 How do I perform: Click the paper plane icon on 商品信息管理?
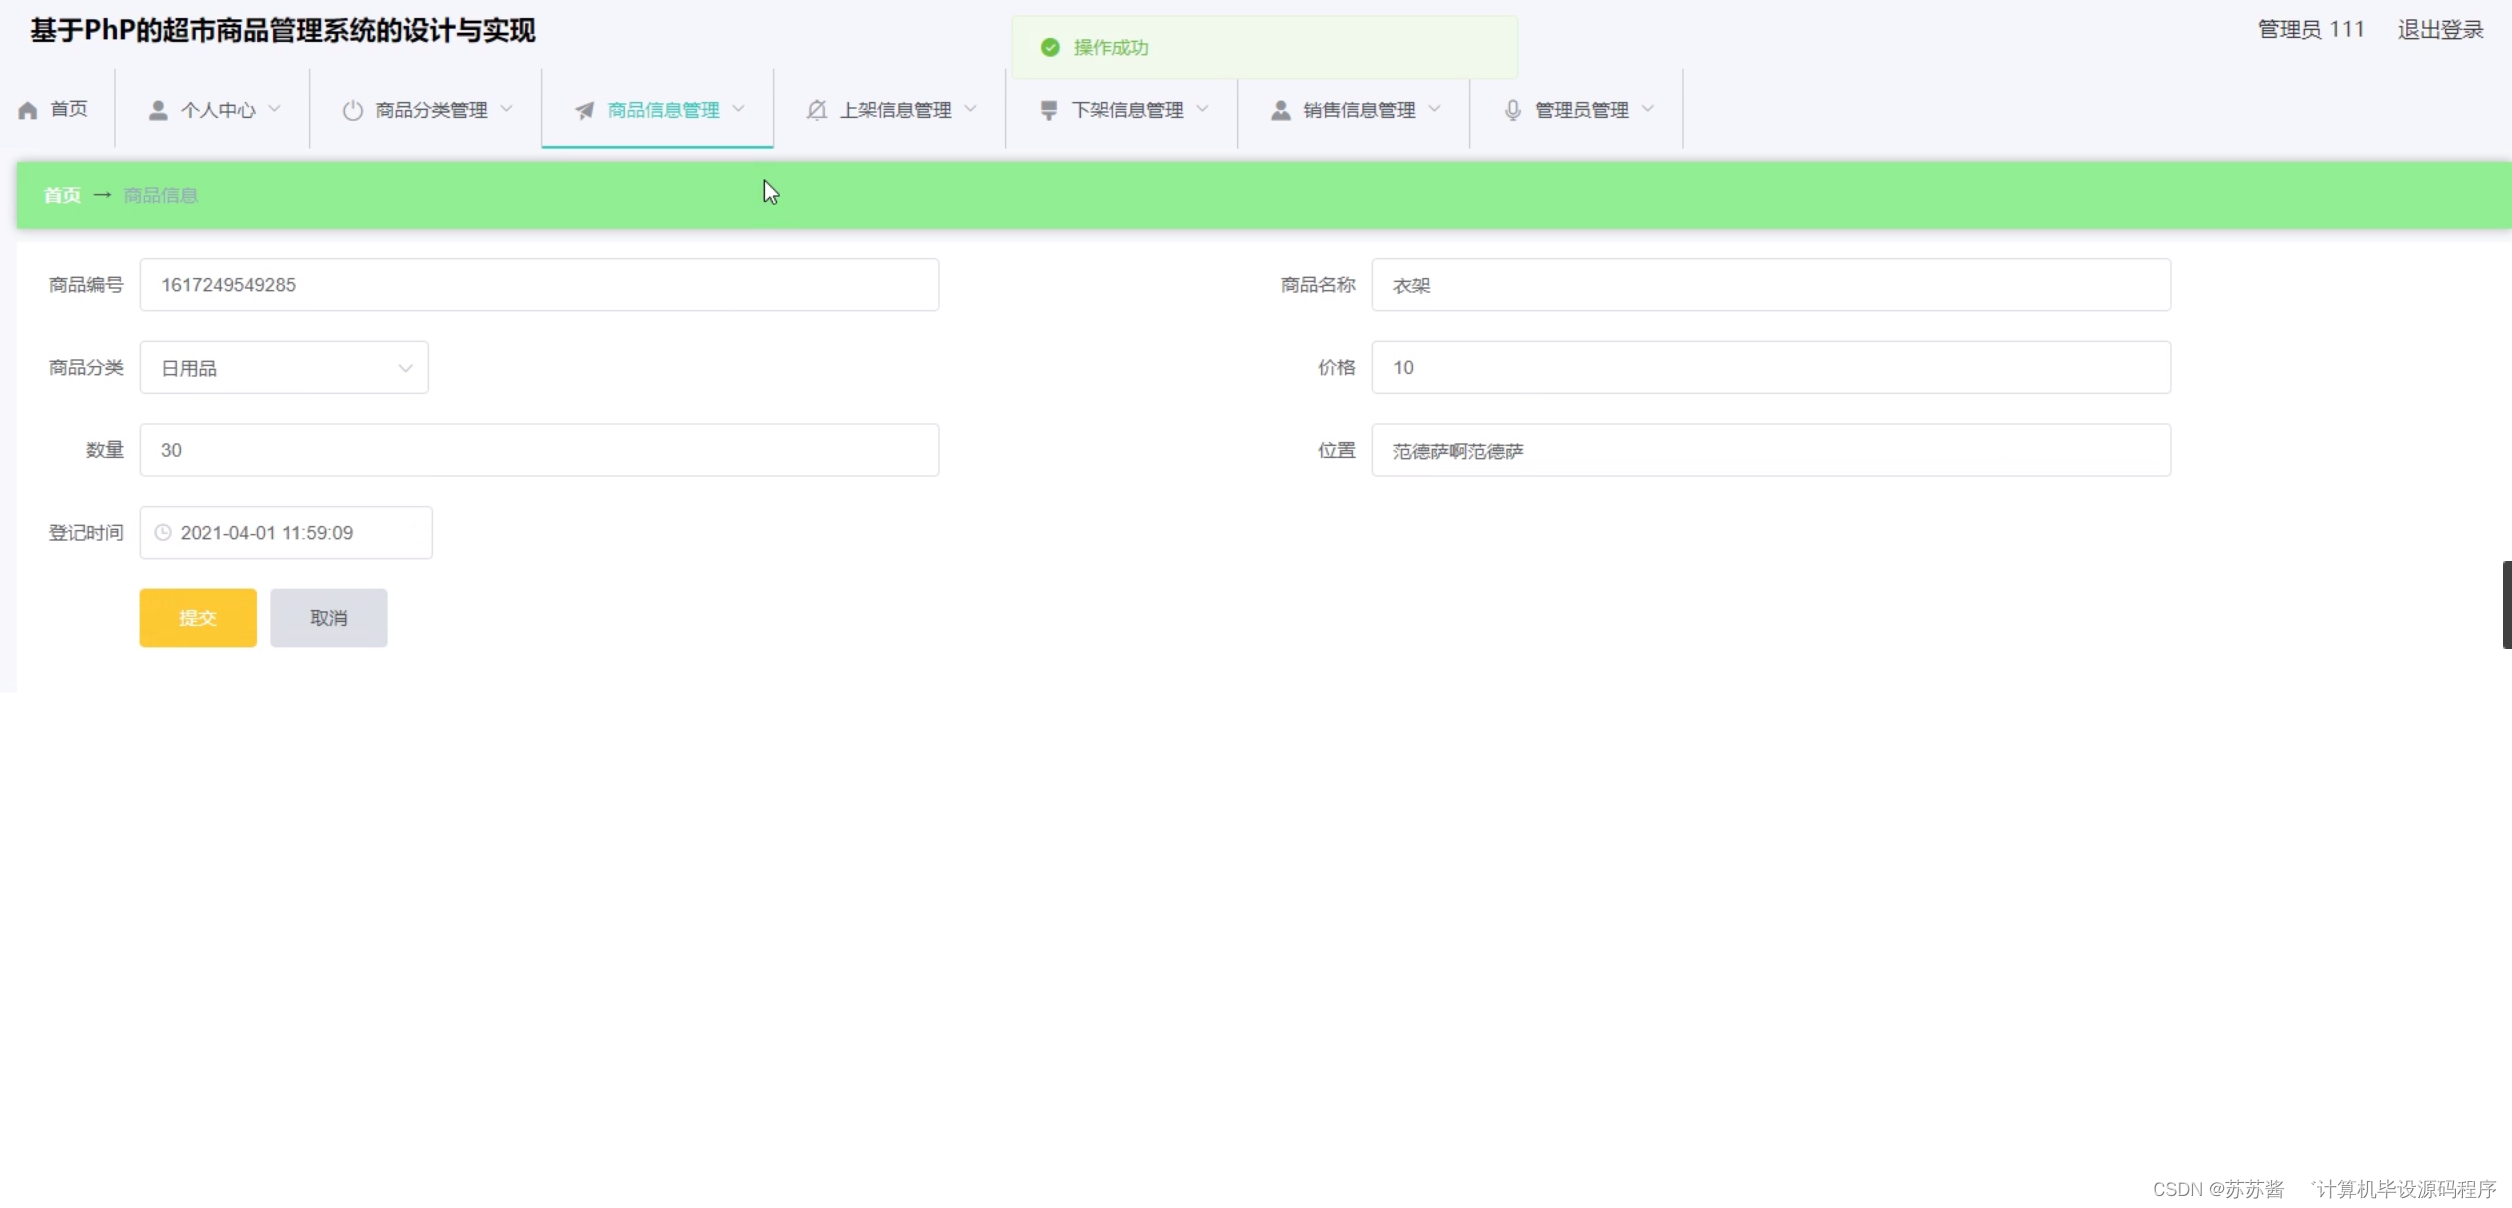[x=585, y=110]
